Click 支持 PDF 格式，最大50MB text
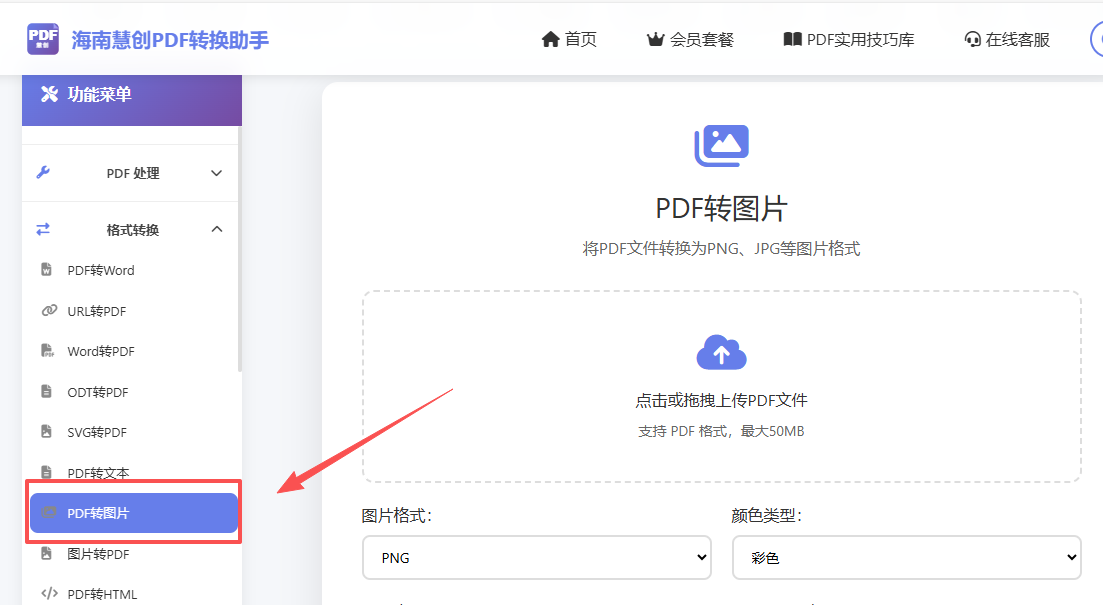1103x605 pixels. 721,431
